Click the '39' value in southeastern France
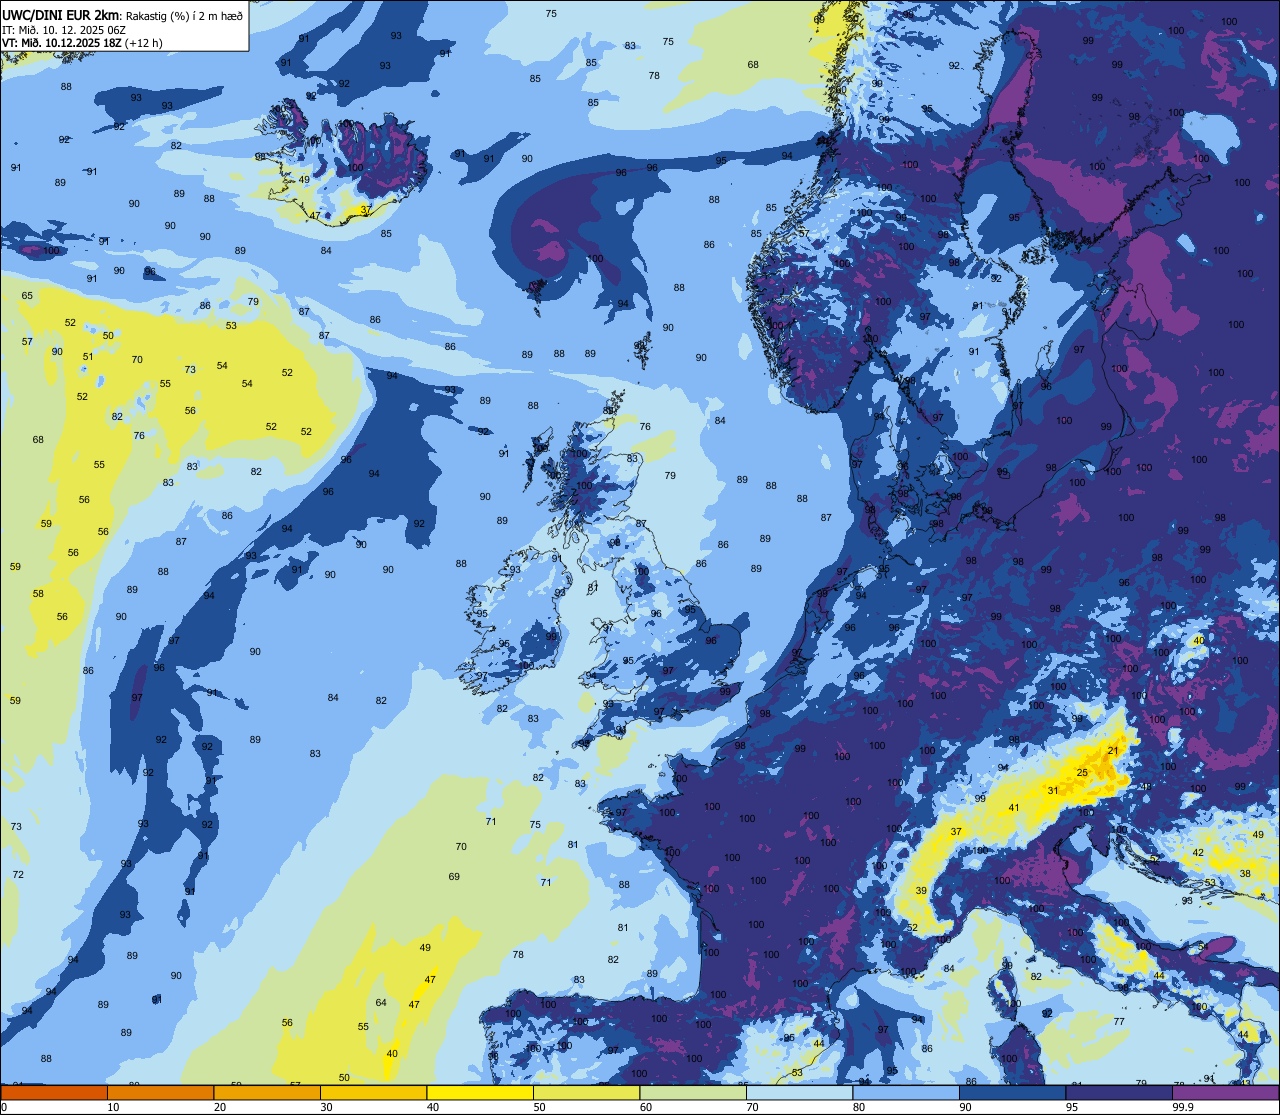The image size is (1280, 1115). click(920, 891)
